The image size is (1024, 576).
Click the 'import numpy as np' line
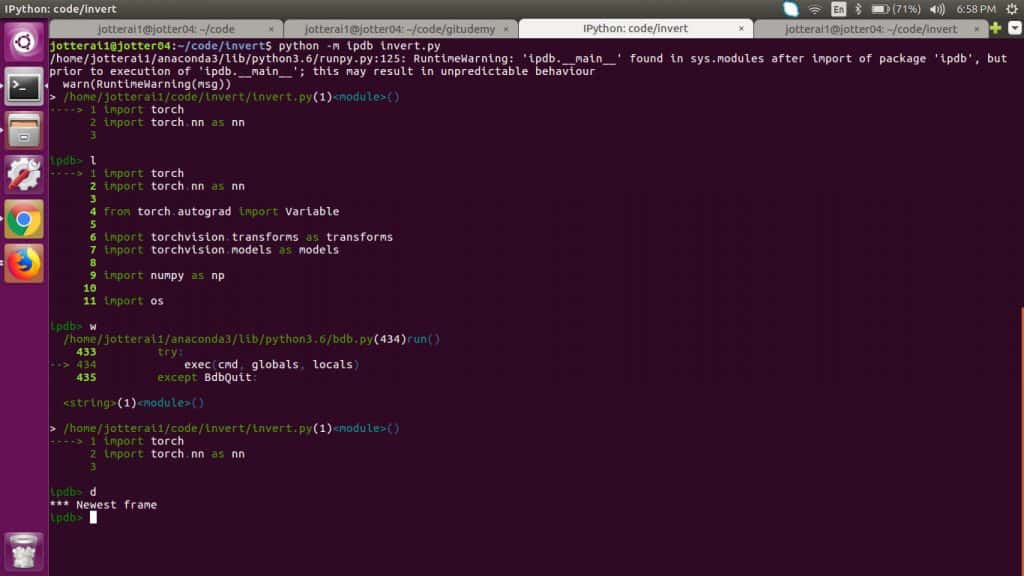click(x=164, y=276)
